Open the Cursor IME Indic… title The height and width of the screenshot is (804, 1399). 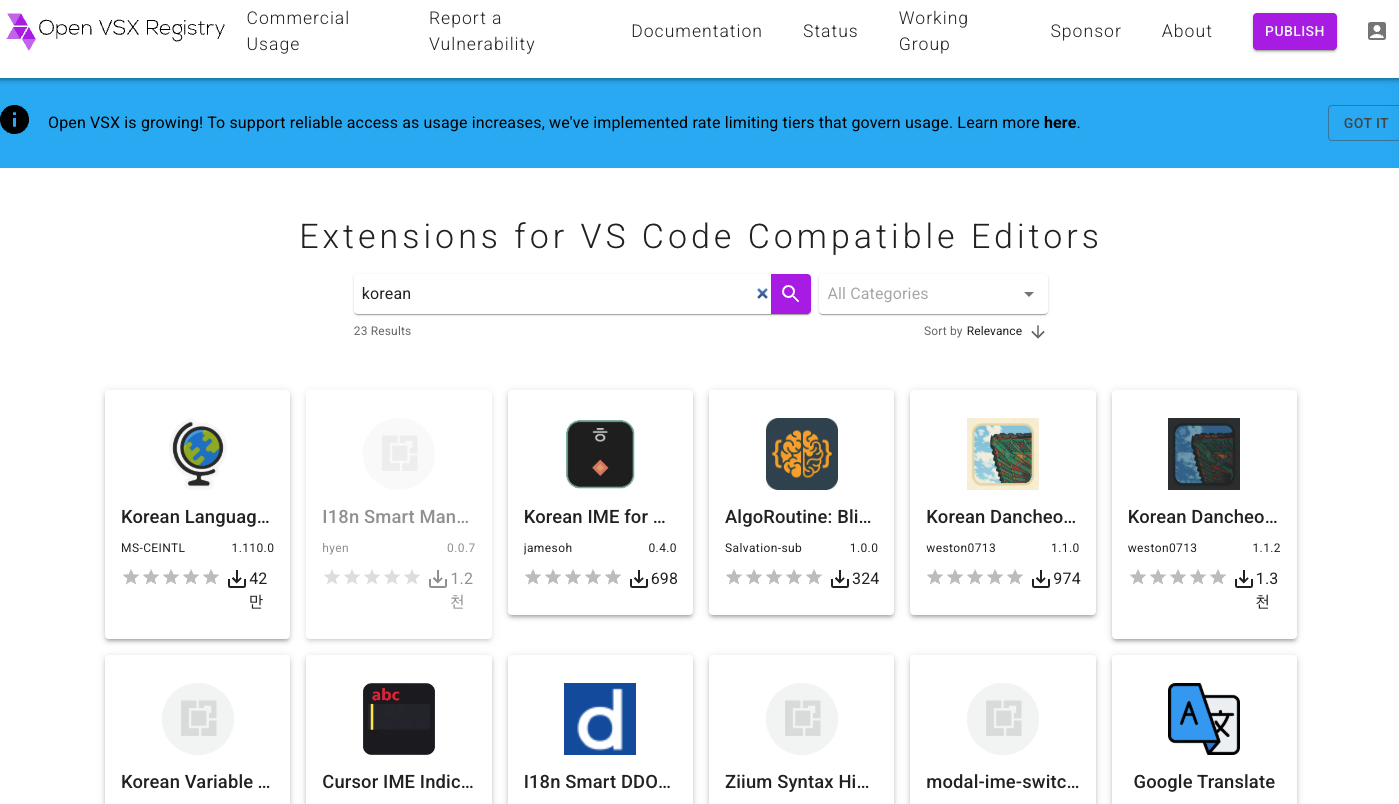pos(398,782)
